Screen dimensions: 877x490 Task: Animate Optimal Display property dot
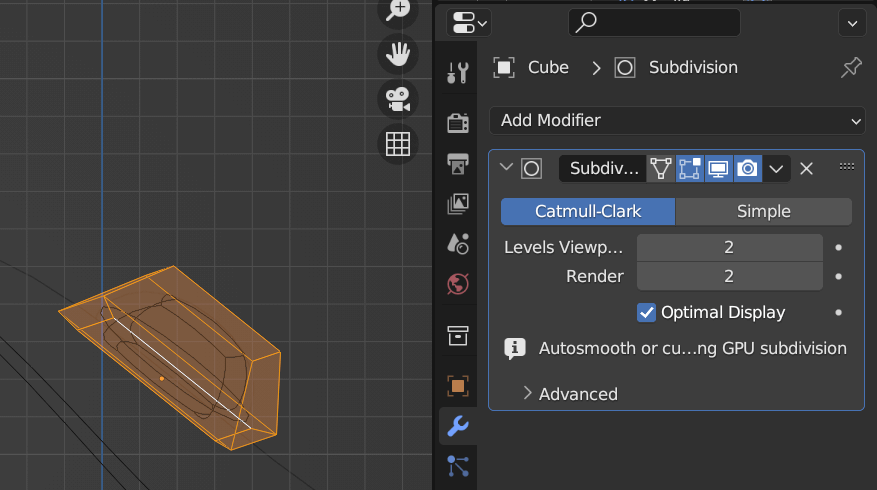[838, 312]
